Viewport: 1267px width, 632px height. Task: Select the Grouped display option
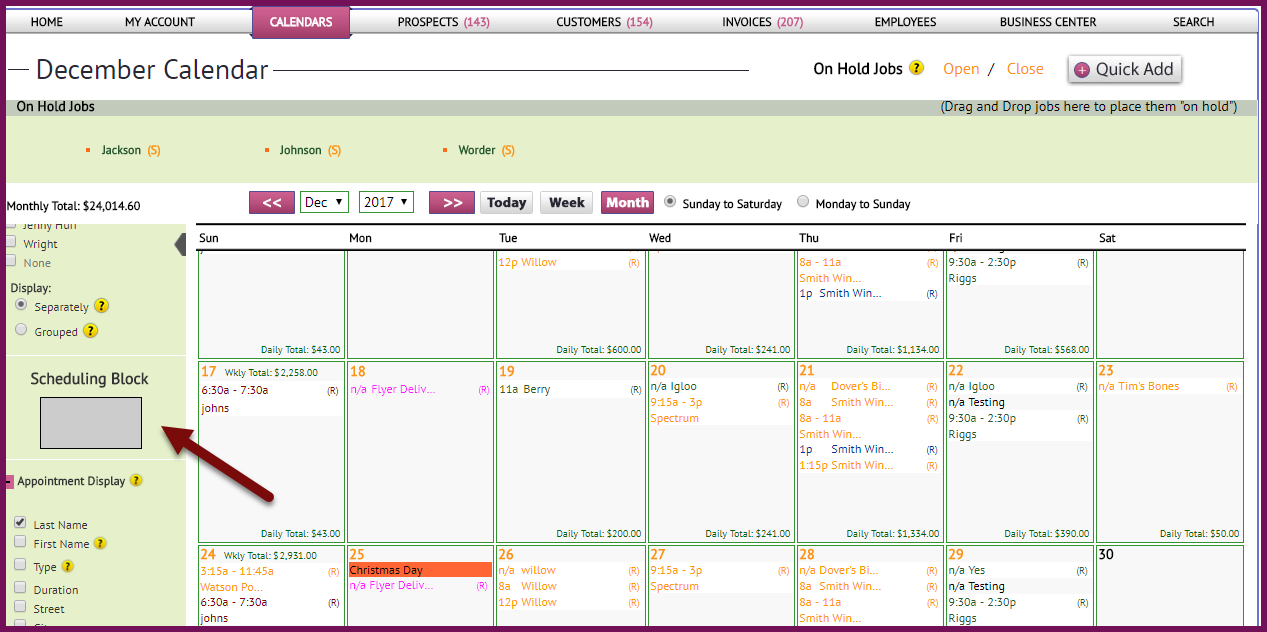[21, 329]
